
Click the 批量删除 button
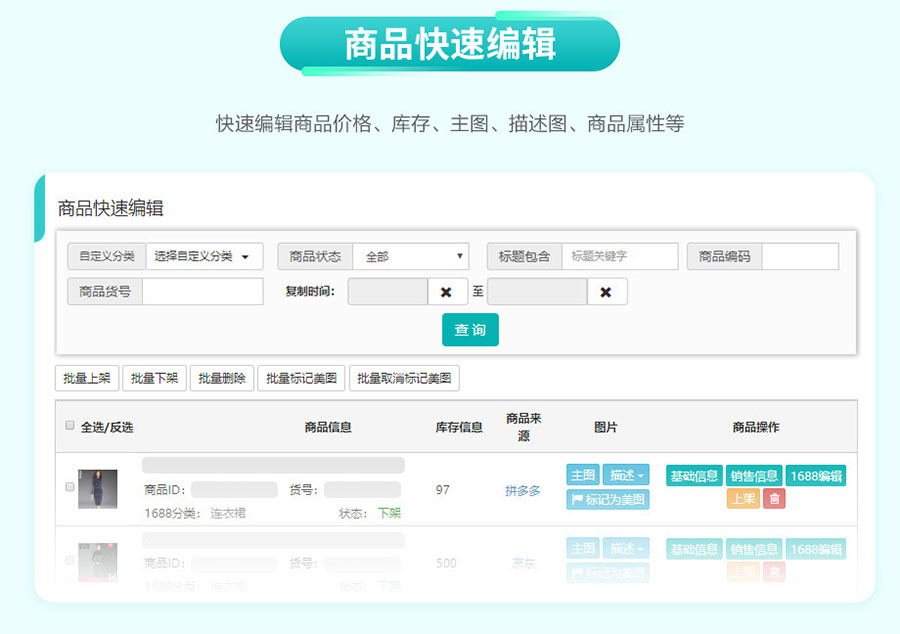(x=222, y=379)
